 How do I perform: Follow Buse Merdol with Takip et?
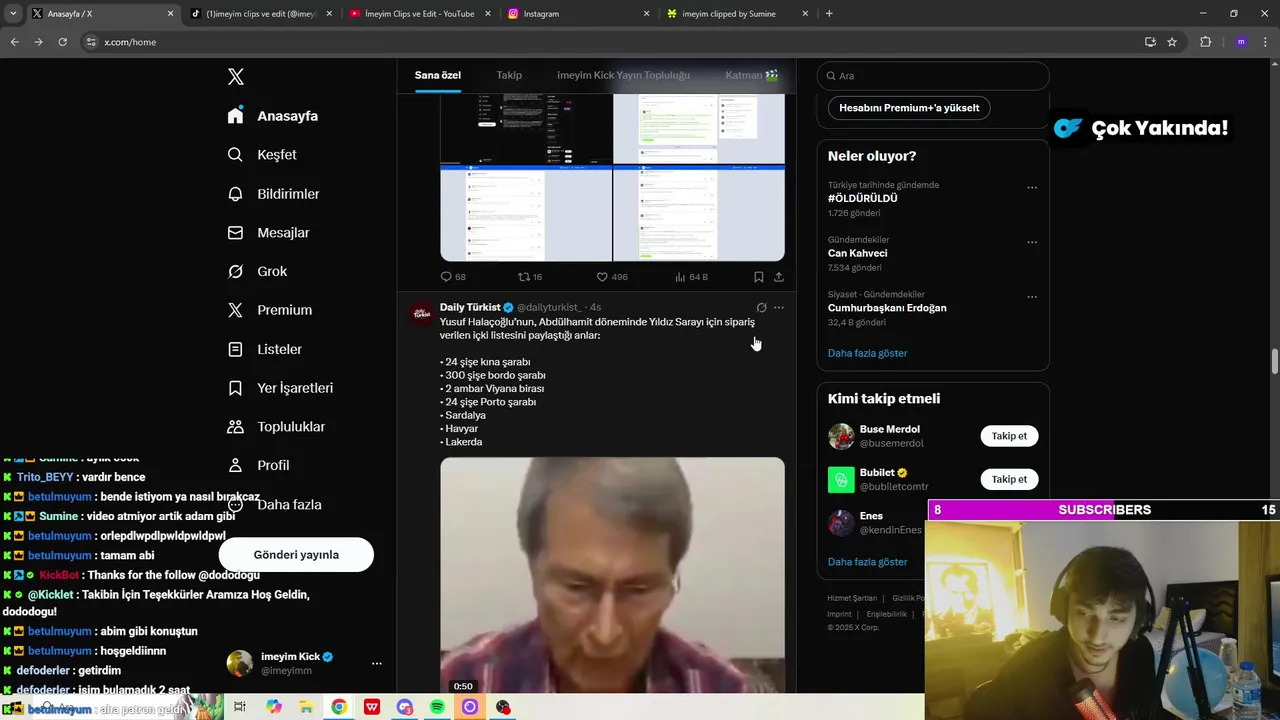(x=1009, y=436)
